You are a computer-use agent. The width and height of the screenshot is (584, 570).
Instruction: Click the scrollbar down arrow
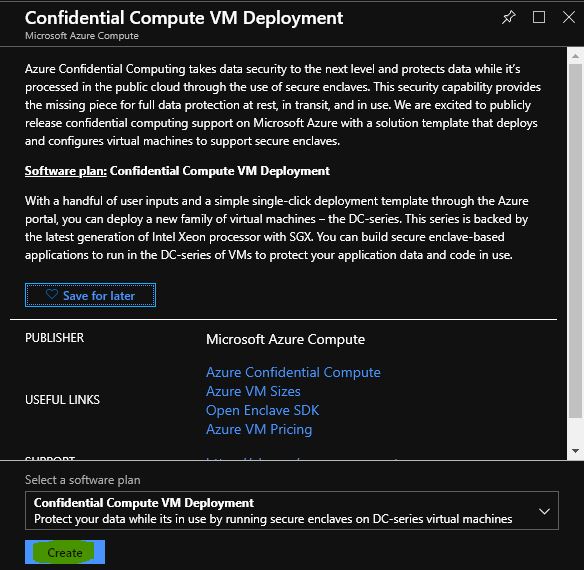tap(575, 451)
